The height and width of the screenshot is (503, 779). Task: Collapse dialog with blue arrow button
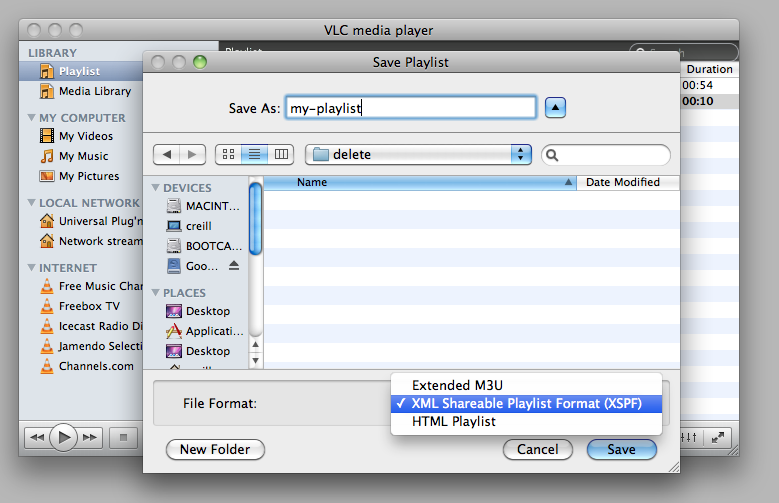pos(555,107)
